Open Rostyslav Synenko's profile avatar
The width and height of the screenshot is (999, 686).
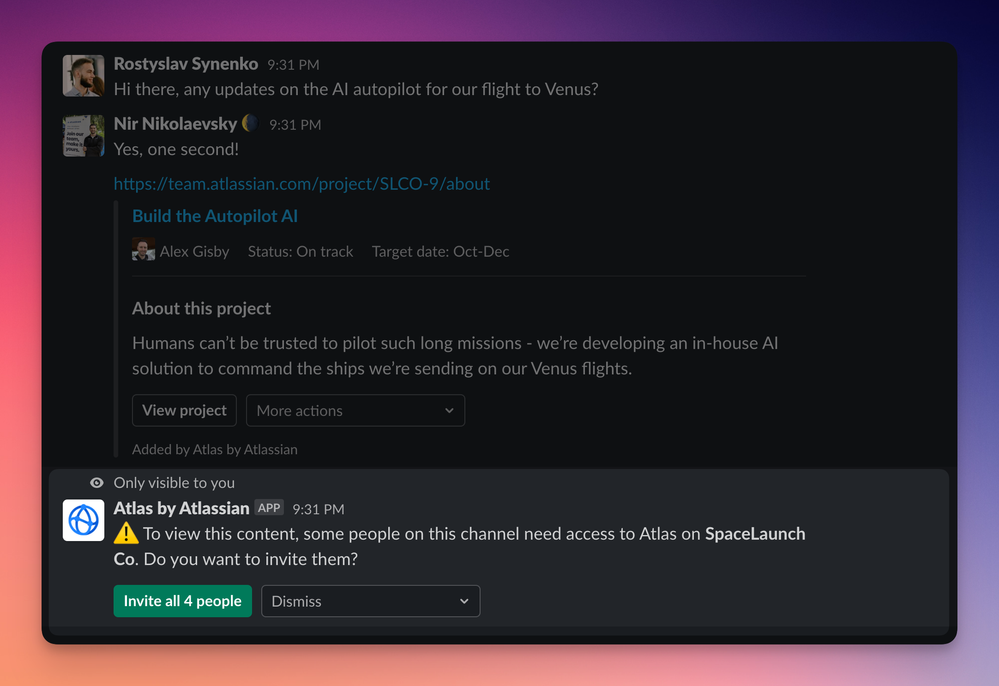click(83, 75)
